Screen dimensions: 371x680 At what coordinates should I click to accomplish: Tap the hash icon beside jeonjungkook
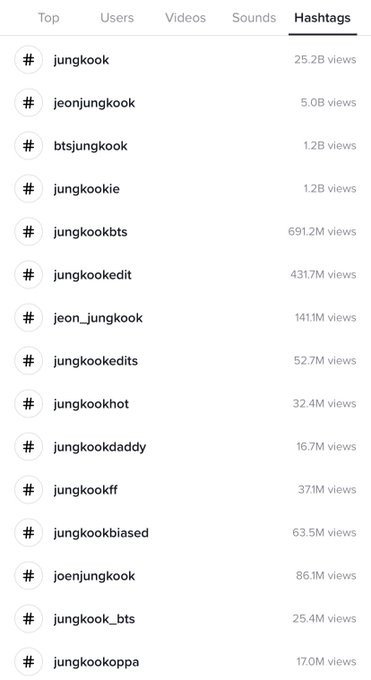29,103
